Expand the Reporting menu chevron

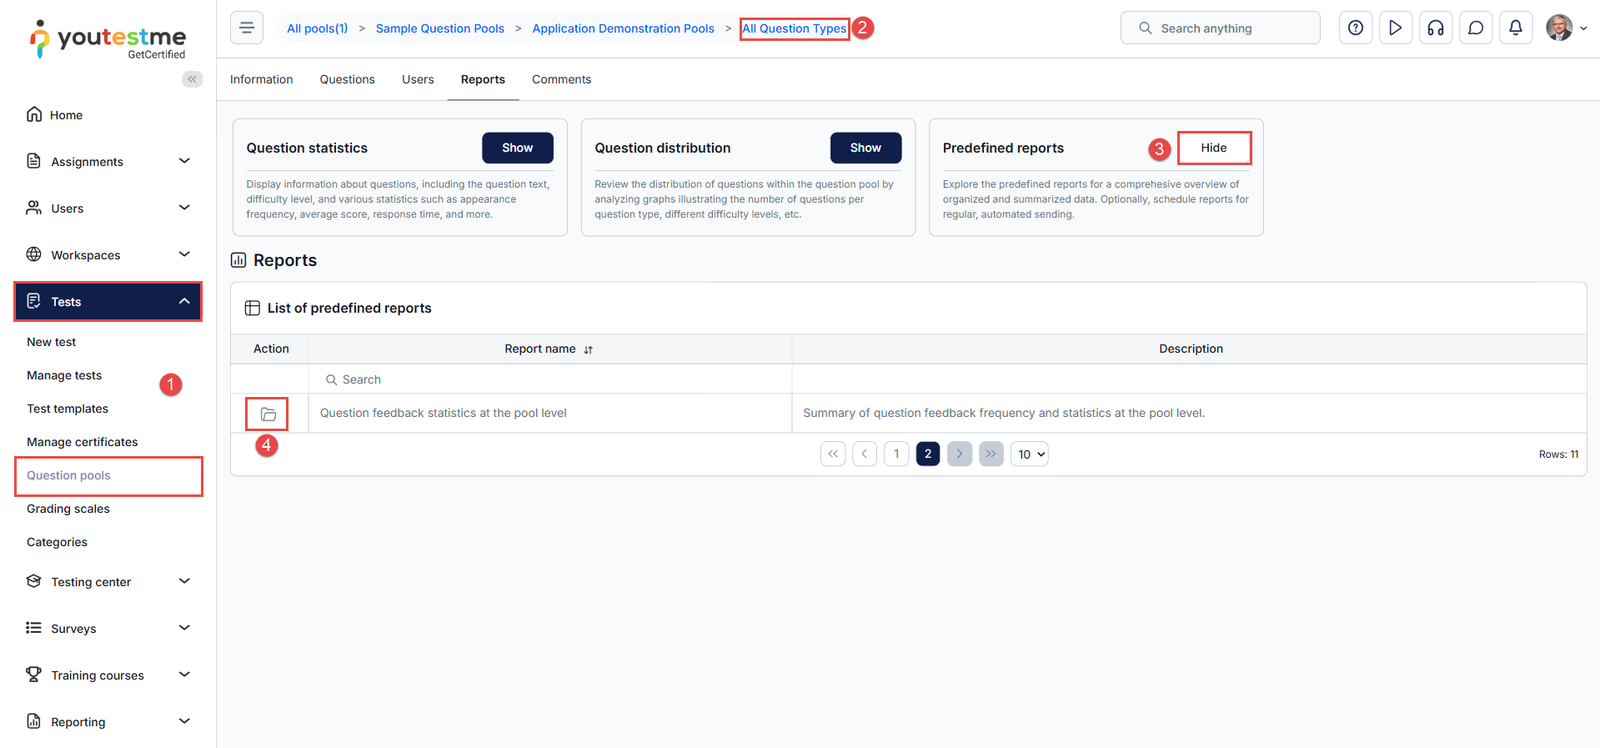tap(184, 721)
